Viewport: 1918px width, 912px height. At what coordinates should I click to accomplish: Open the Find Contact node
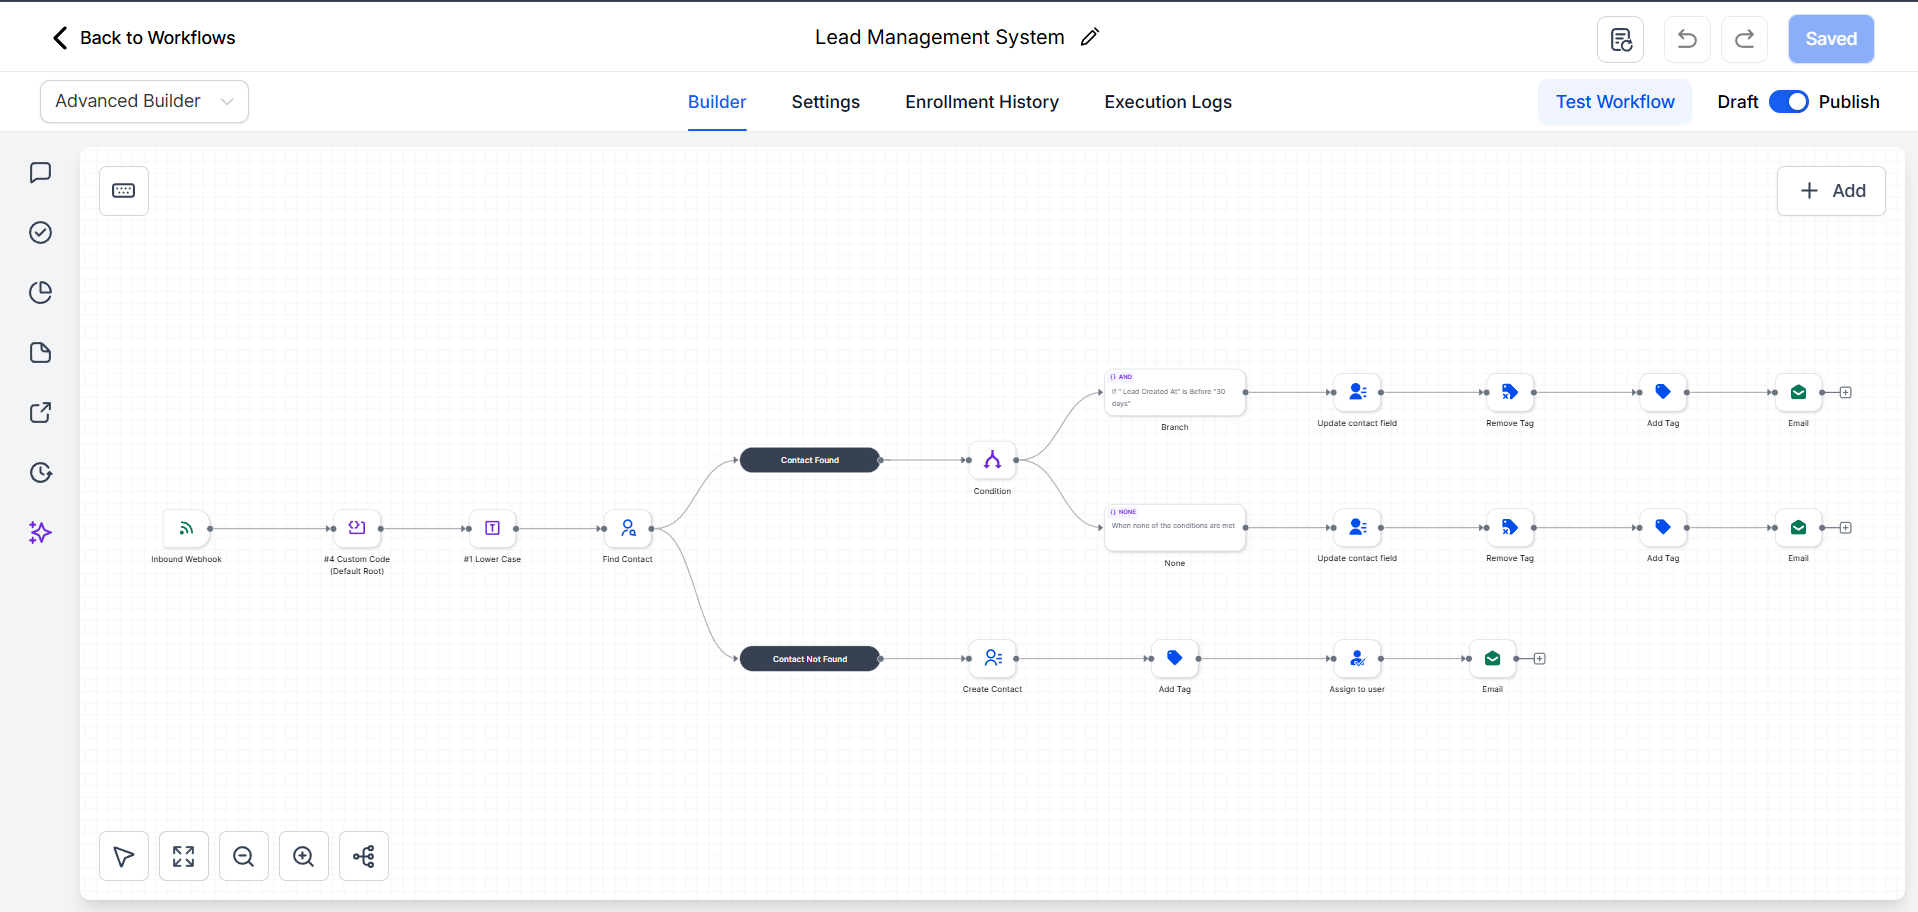pos(628,528)
